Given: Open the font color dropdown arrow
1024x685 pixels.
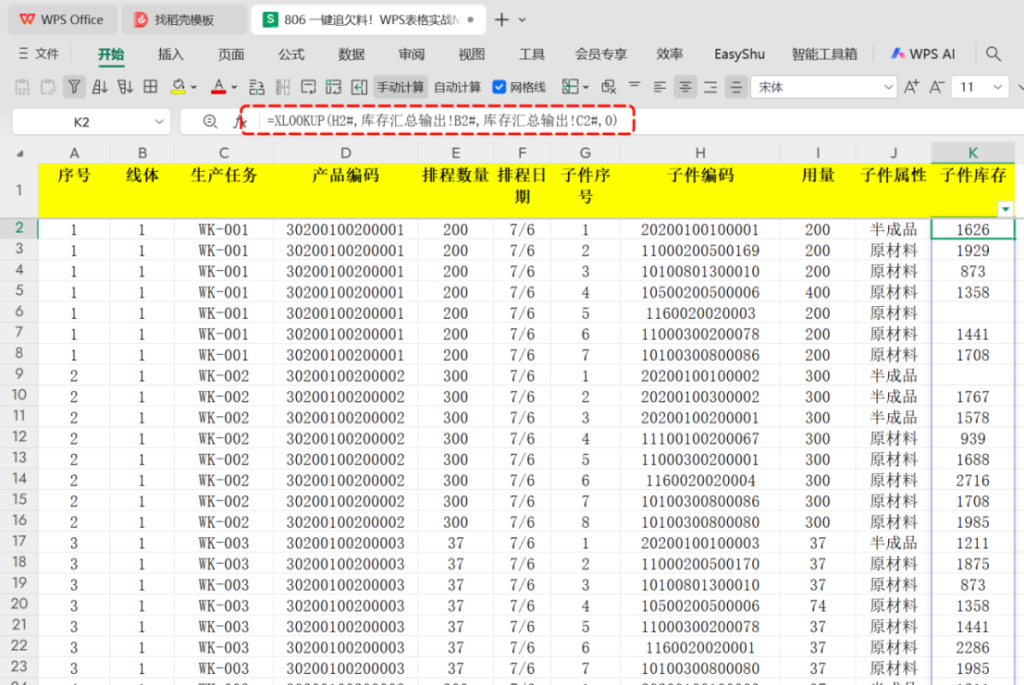Looking at the screenshot, I should click(234, 88).
